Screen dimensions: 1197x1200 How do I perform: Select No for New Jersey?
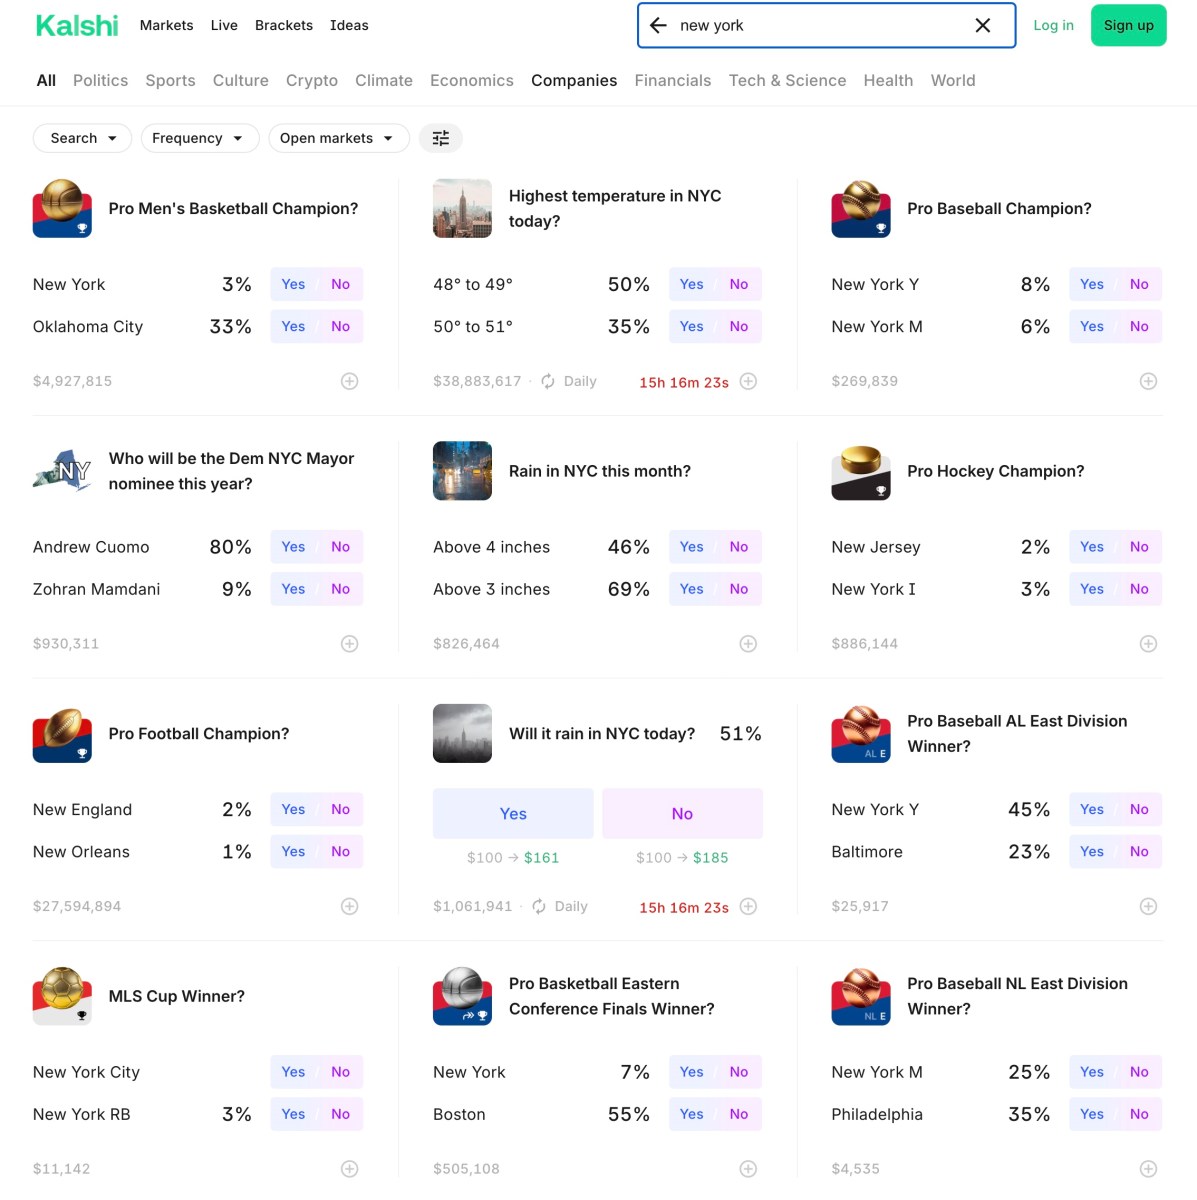point(1139,547)
